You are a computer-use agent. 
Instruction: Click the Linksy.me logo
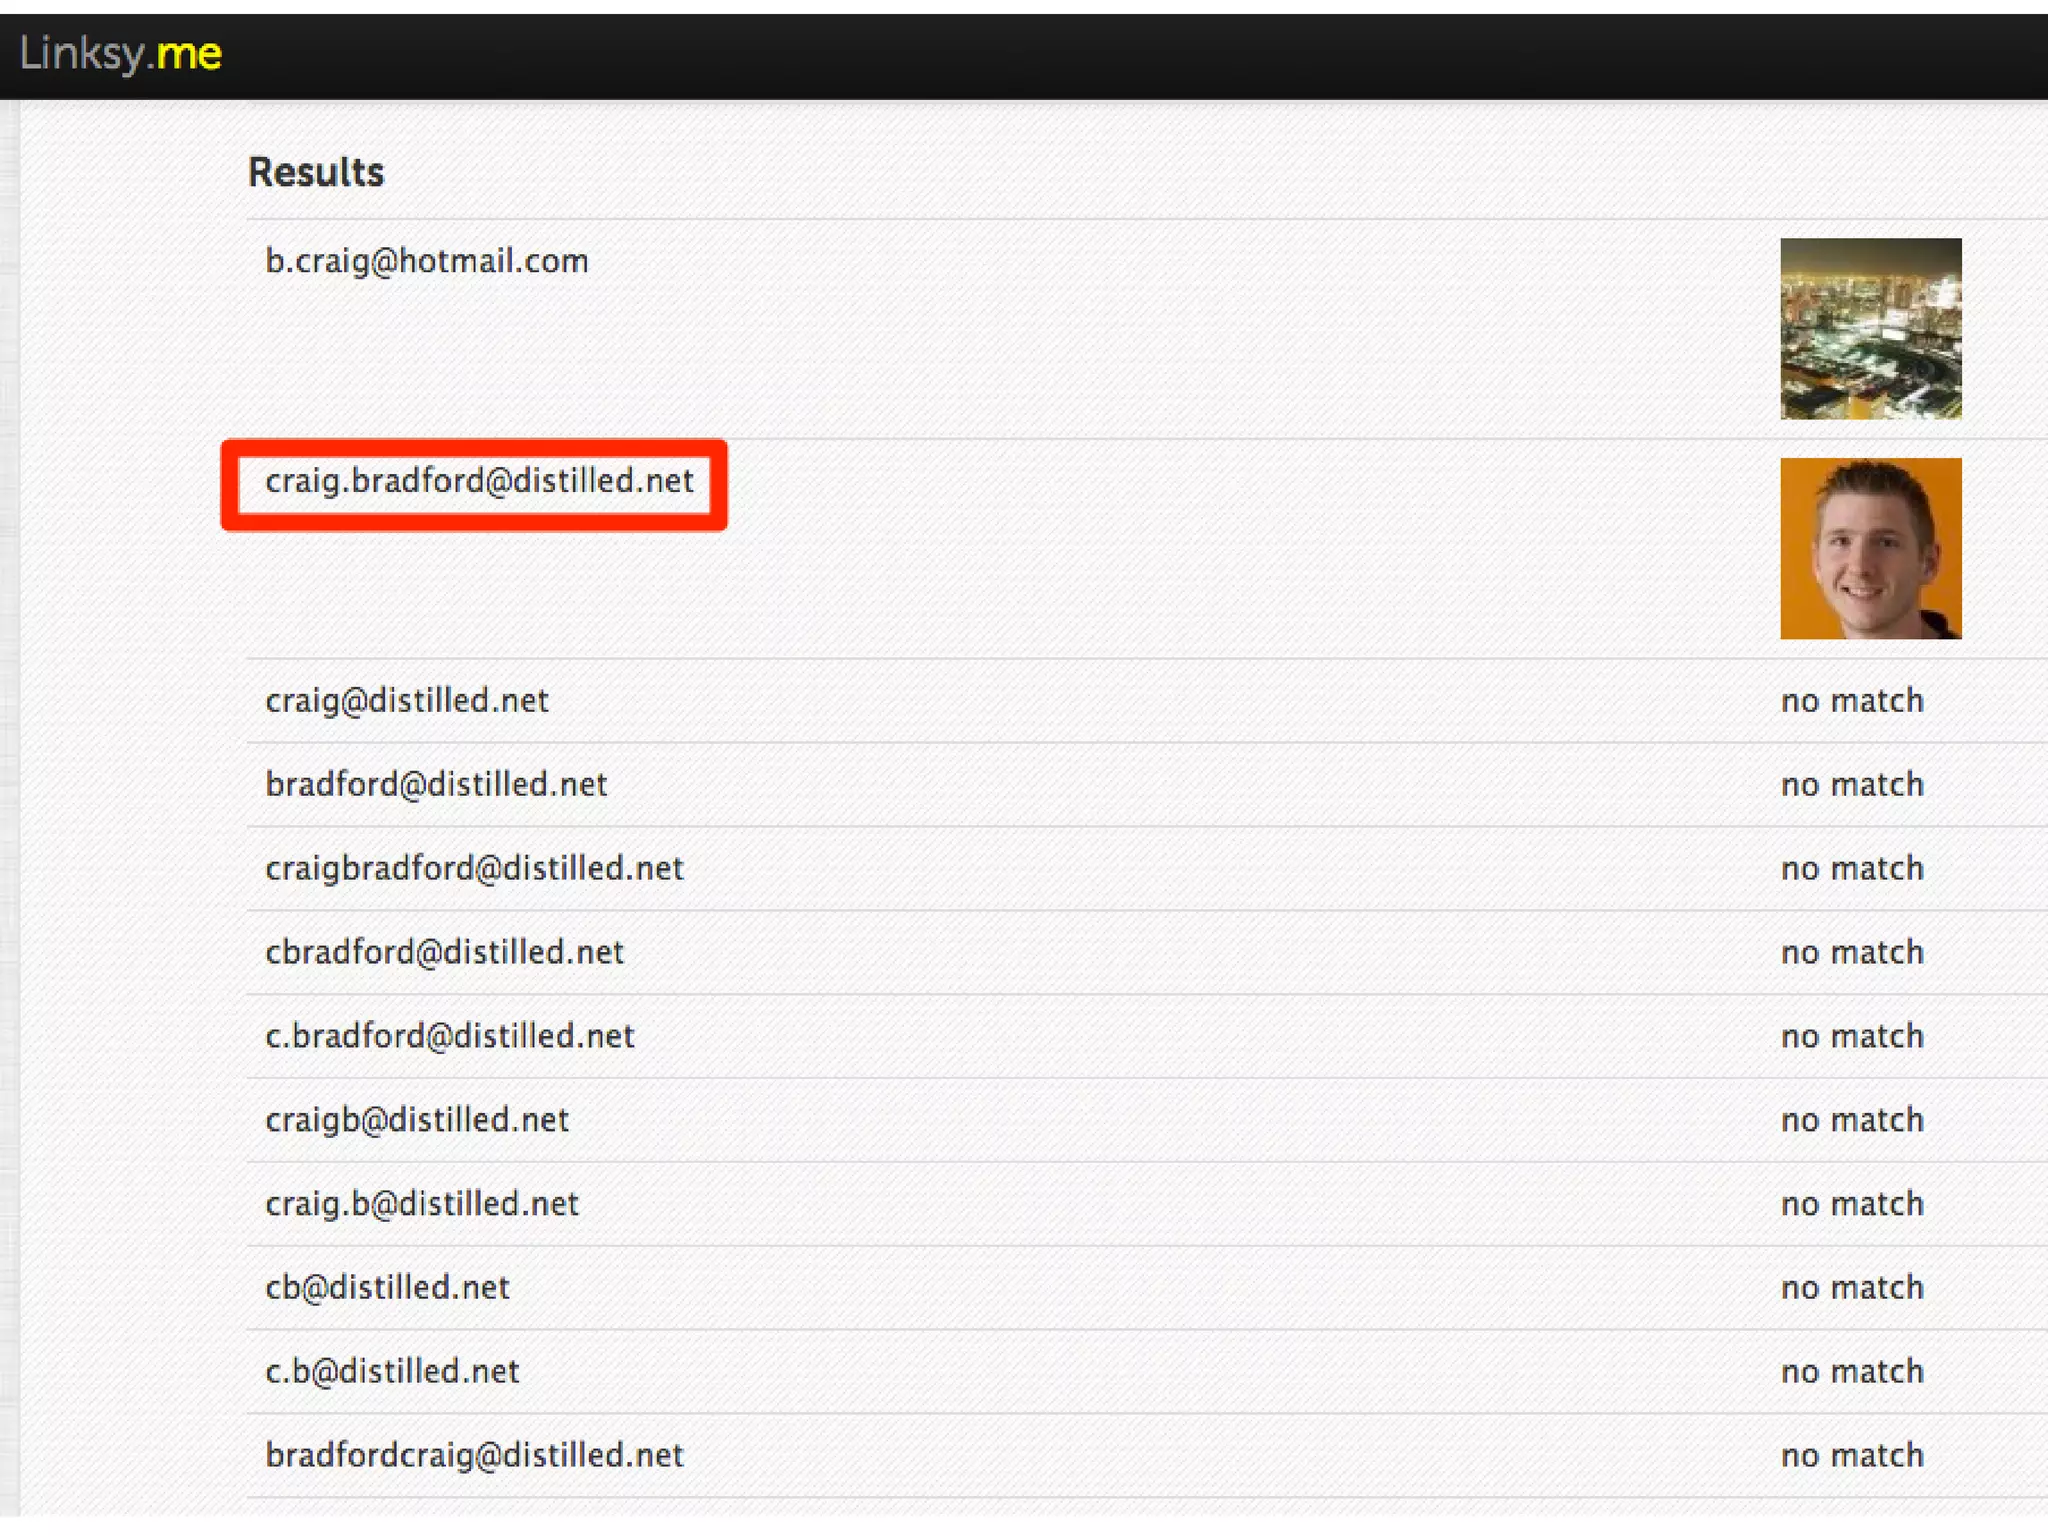point(121,53)
